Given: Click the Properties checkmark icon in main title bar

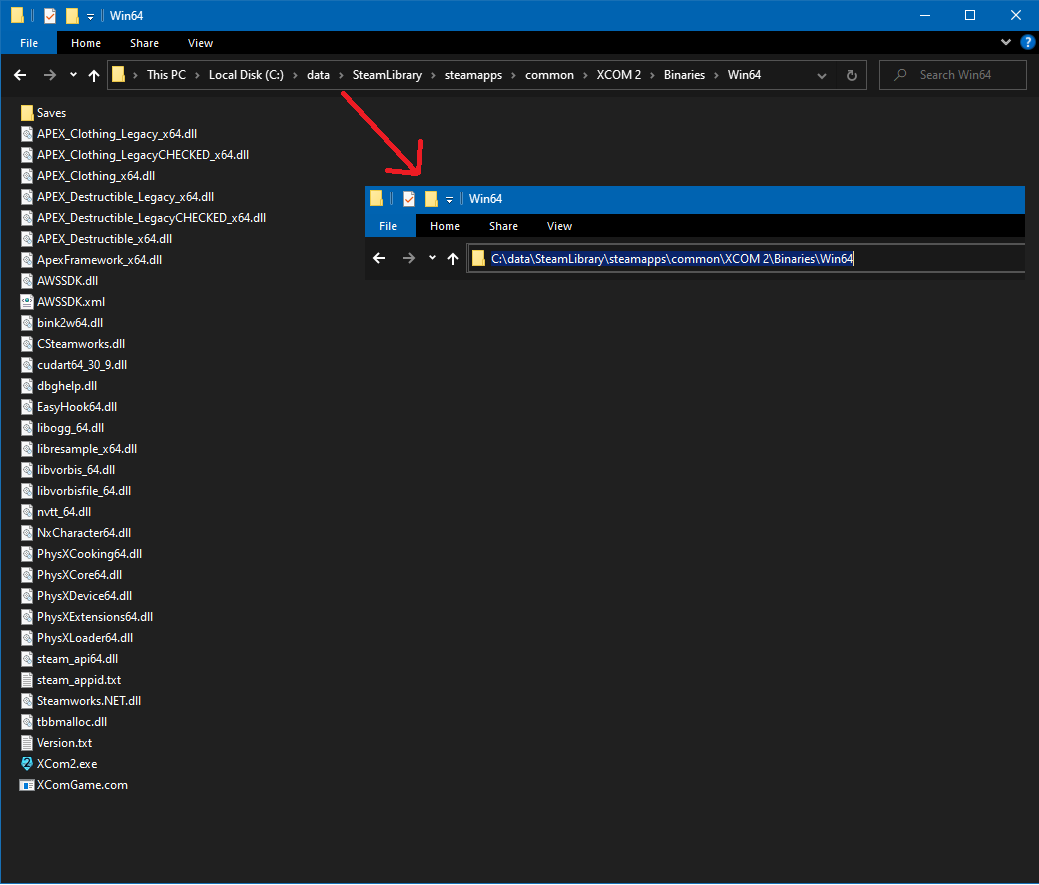Looking at the screenshot, I should tap(50, 15).
